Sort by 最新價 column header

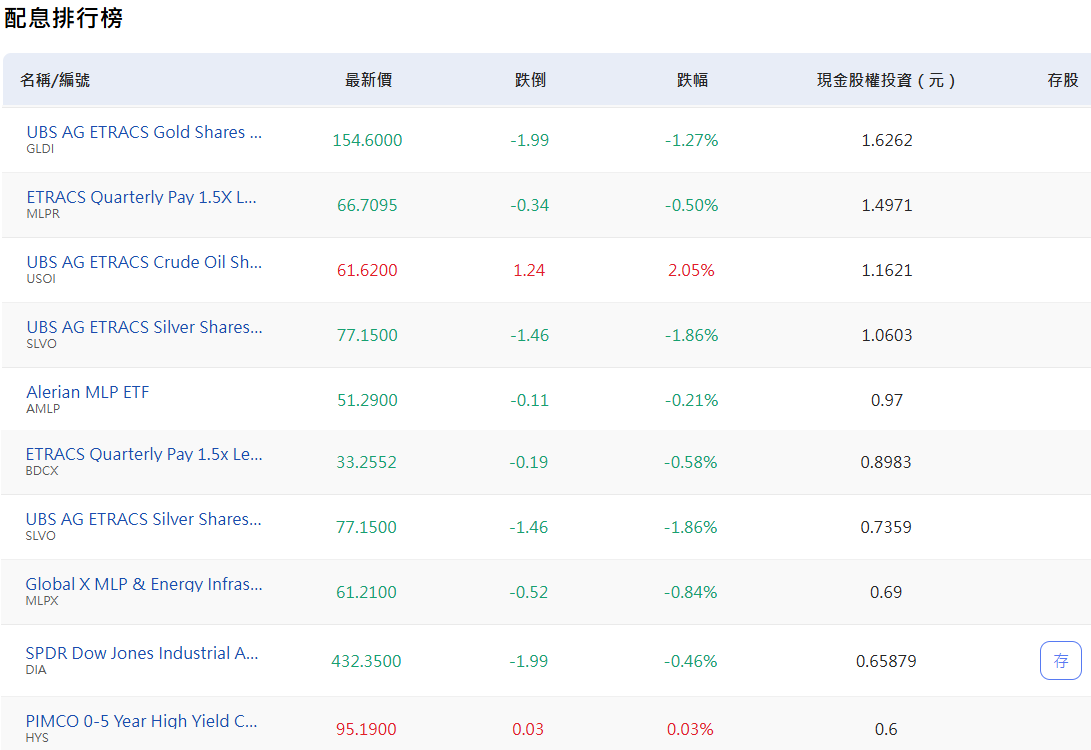pos(368,80)
